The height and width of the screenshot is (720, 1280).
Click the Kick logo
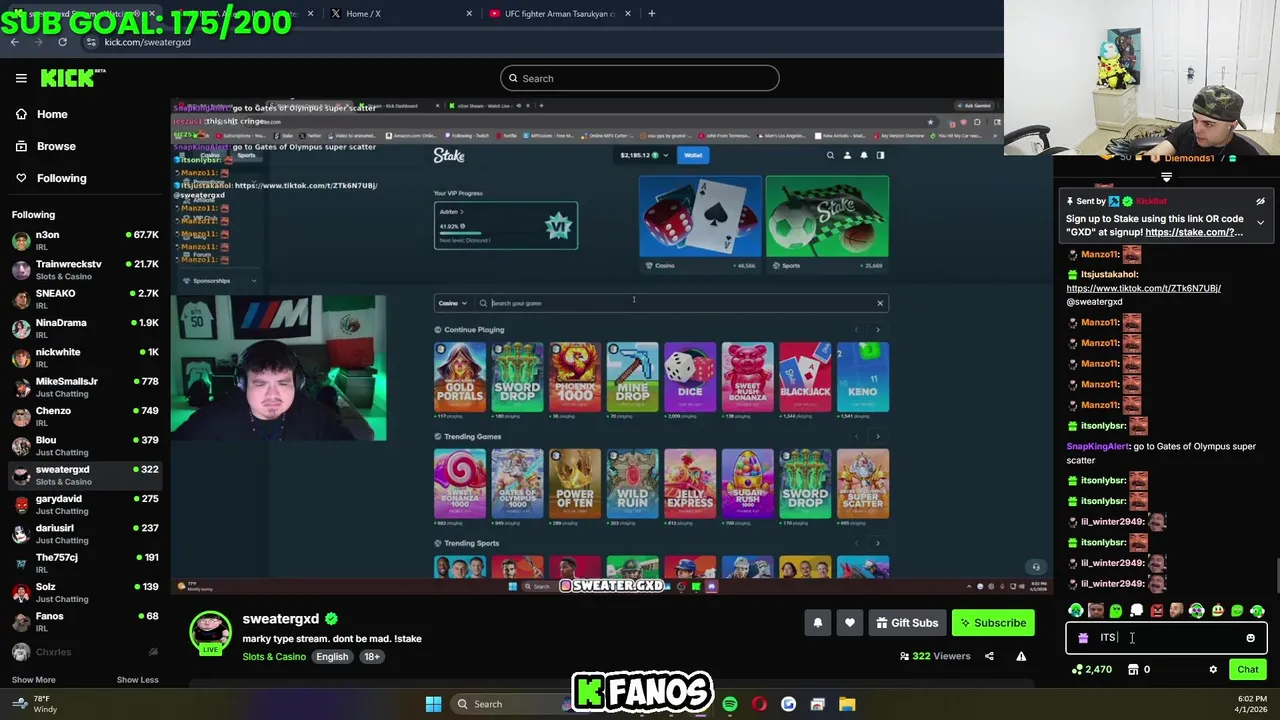click(72, 78)
